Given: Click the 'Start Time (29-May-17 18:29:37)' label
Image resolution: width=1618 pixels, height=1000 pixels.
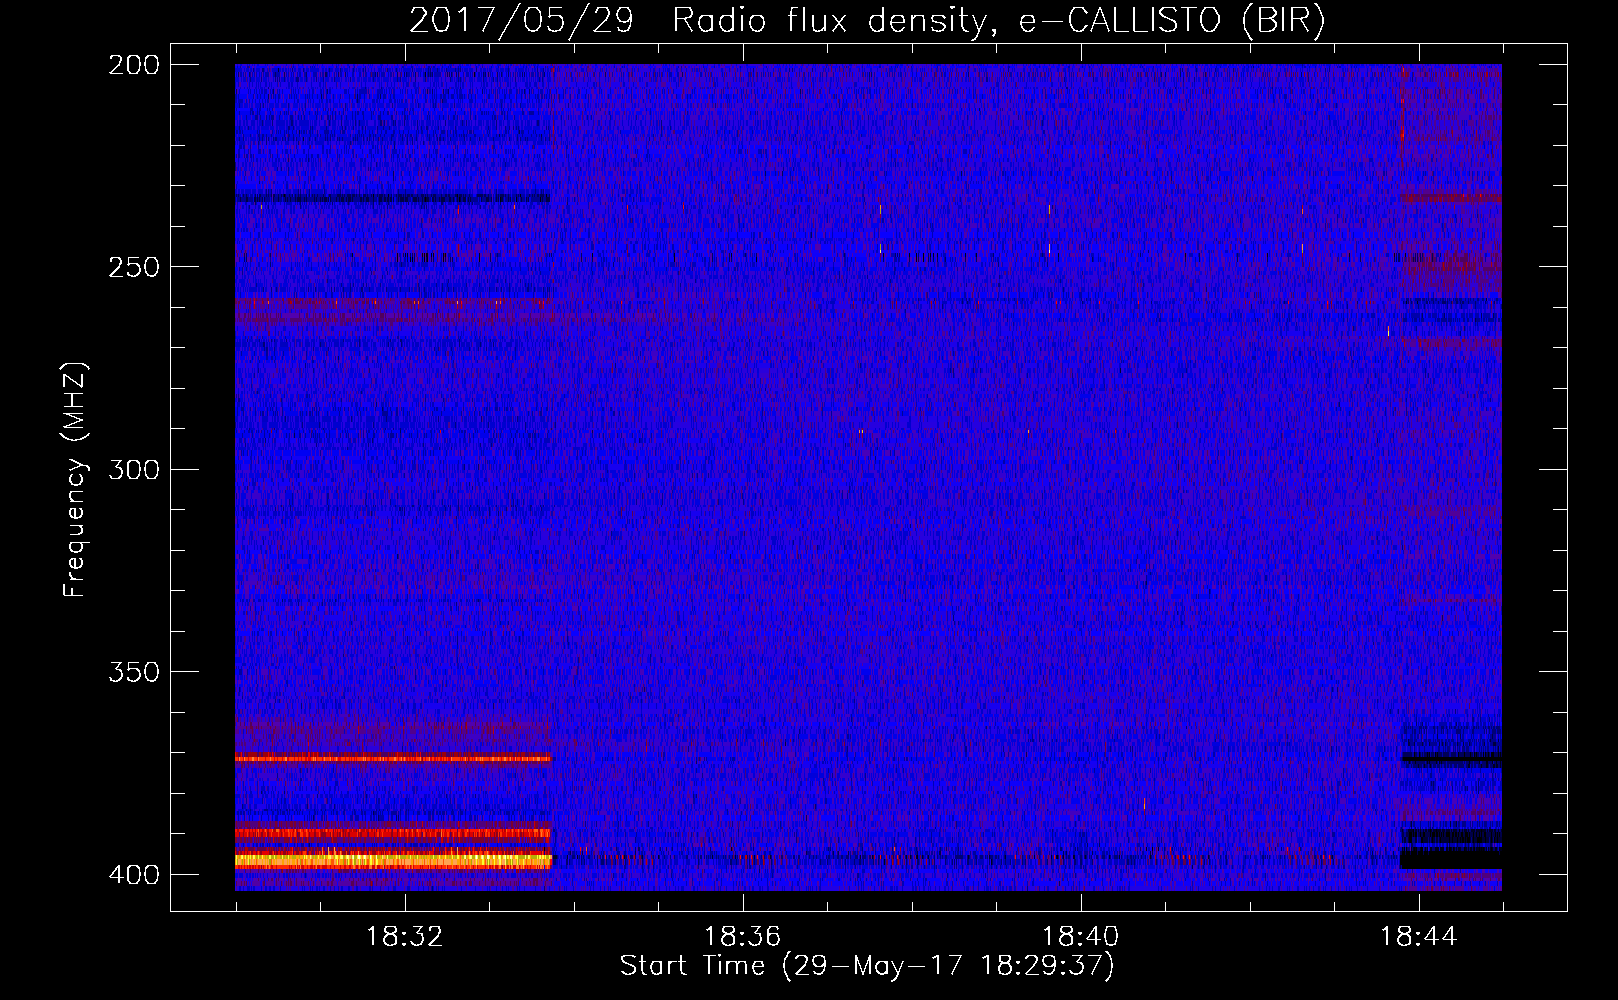Looking at the screenshot, I should [867, 966].
